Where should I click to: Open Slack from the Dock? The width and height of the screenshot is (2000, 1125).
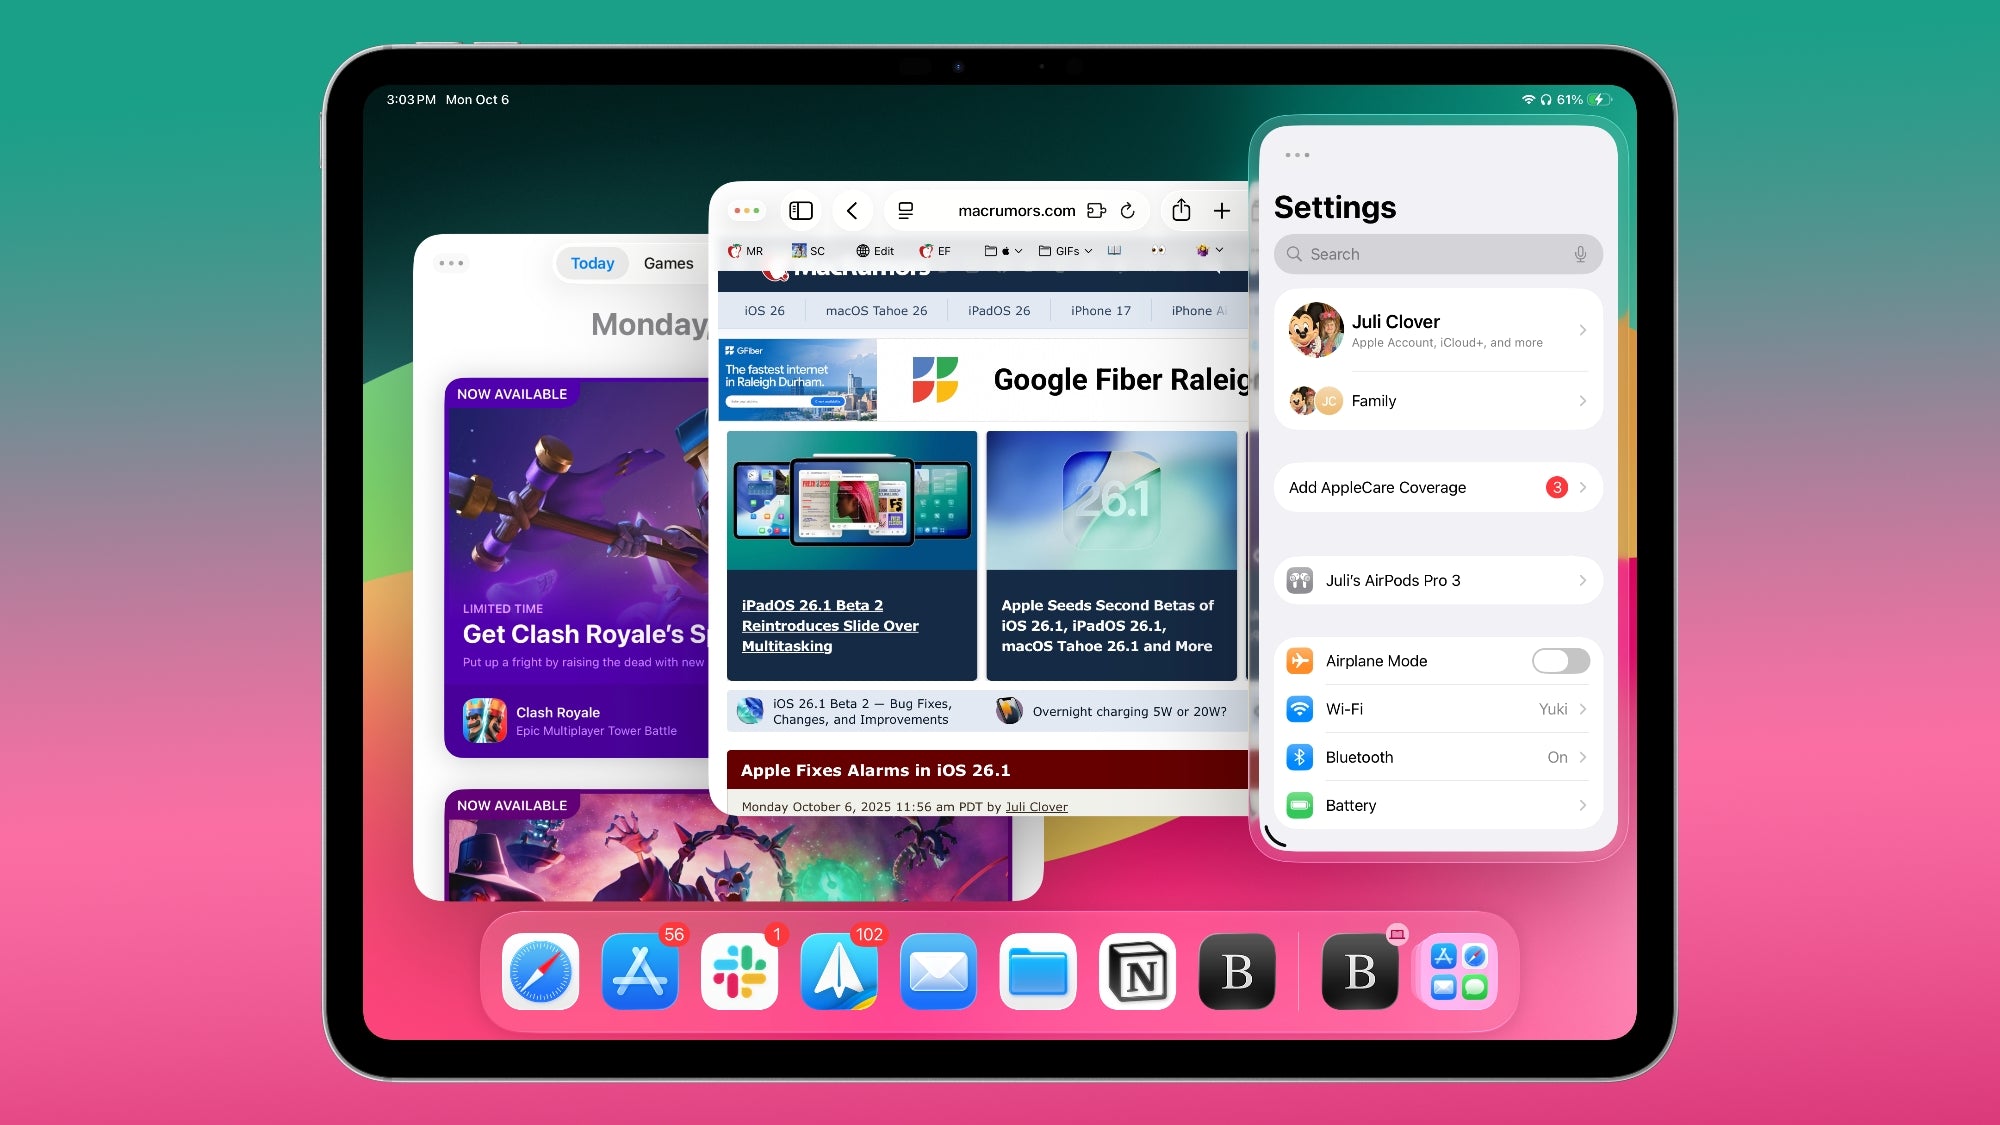tap(740, 971)
